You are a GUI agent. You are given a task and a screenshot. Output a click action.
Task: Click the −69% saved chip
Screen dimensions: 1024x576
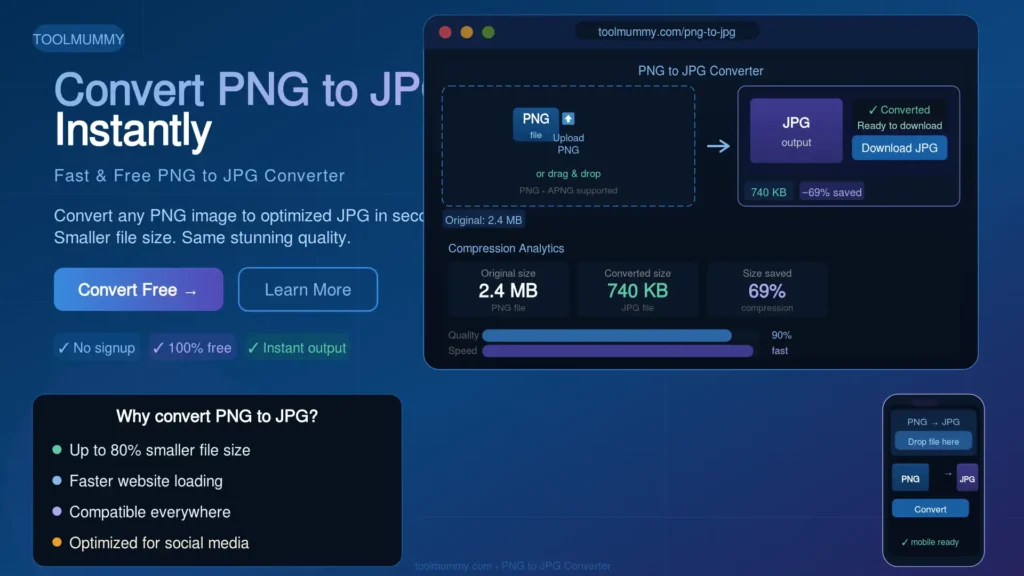coord(831,192)
